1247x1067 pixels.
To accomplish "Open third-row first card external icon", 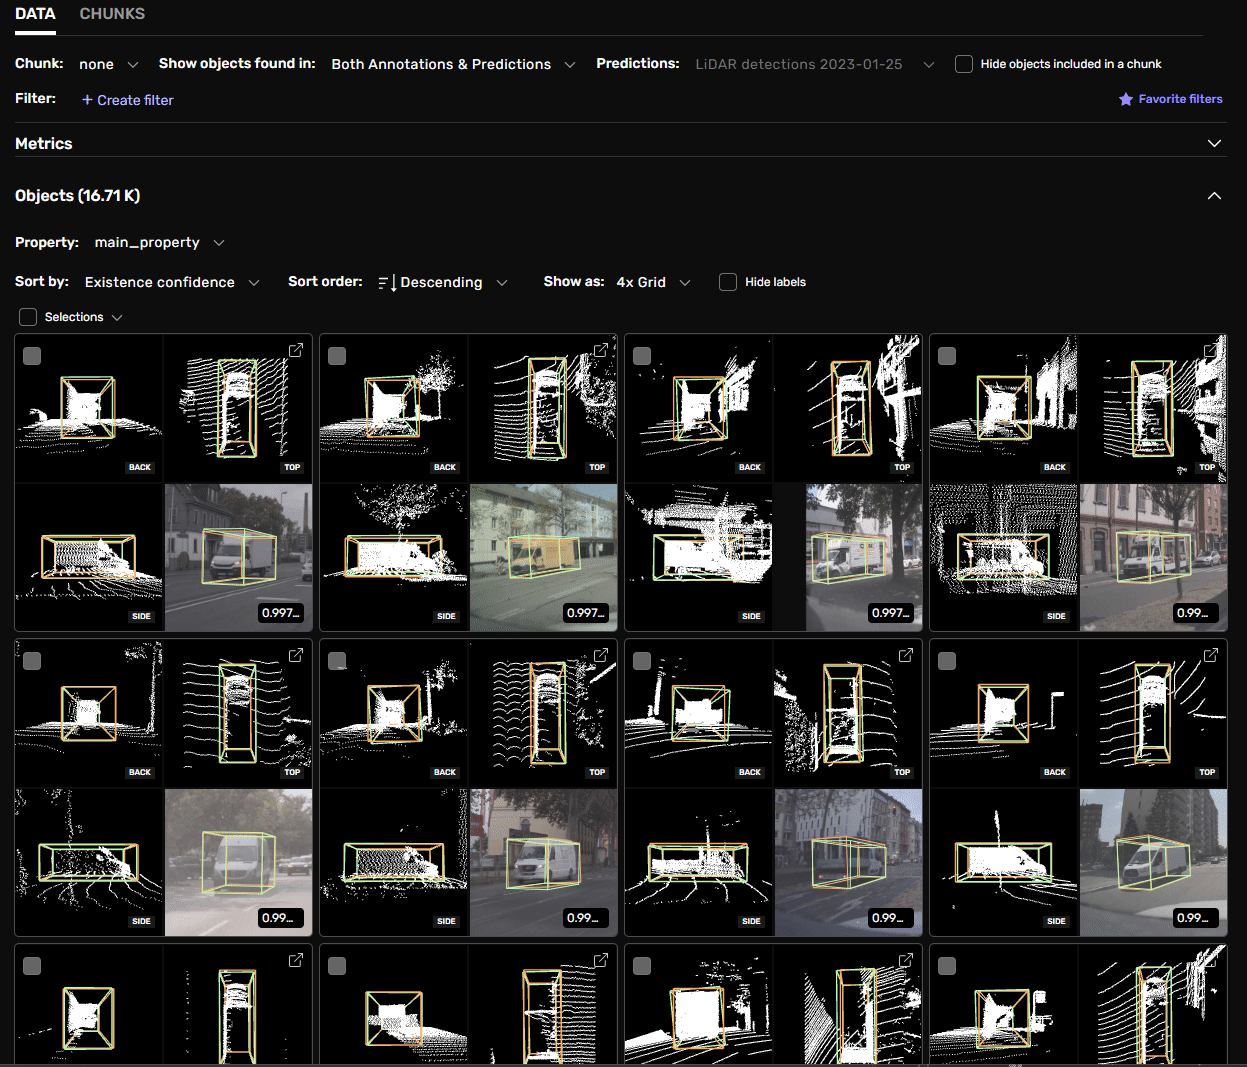I will (x=296, y=960).
